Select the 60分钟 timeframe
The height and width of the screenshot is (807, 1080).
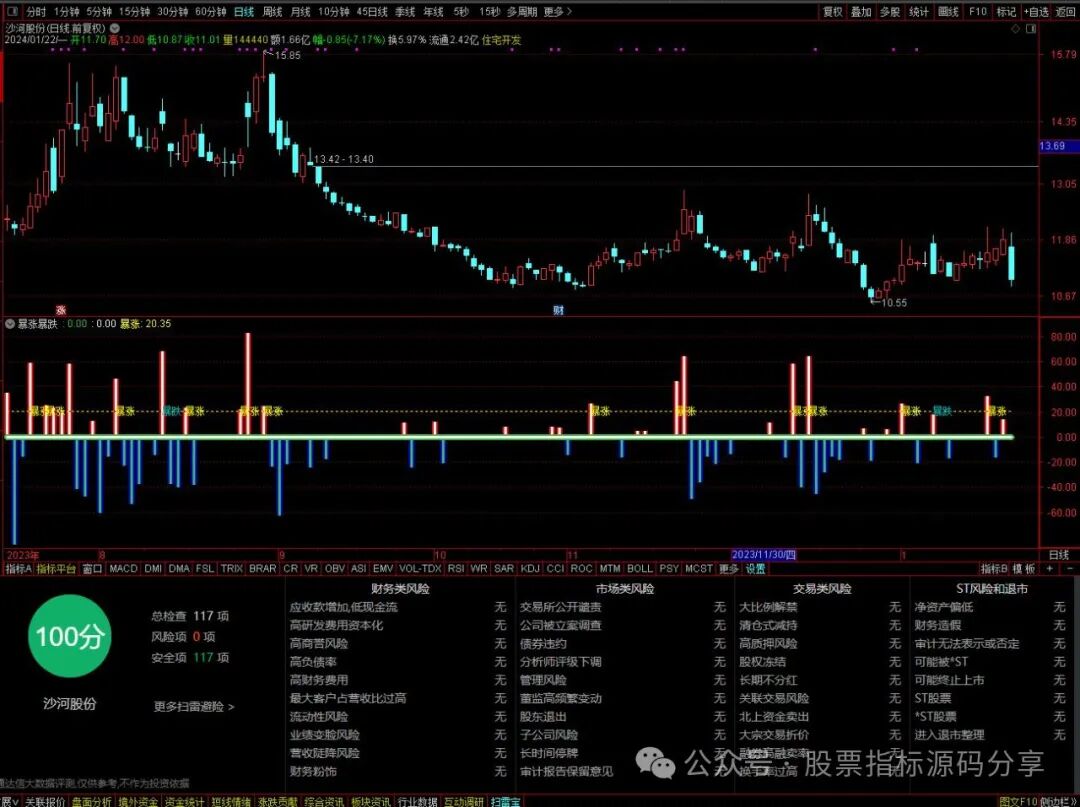pos(210,12)
